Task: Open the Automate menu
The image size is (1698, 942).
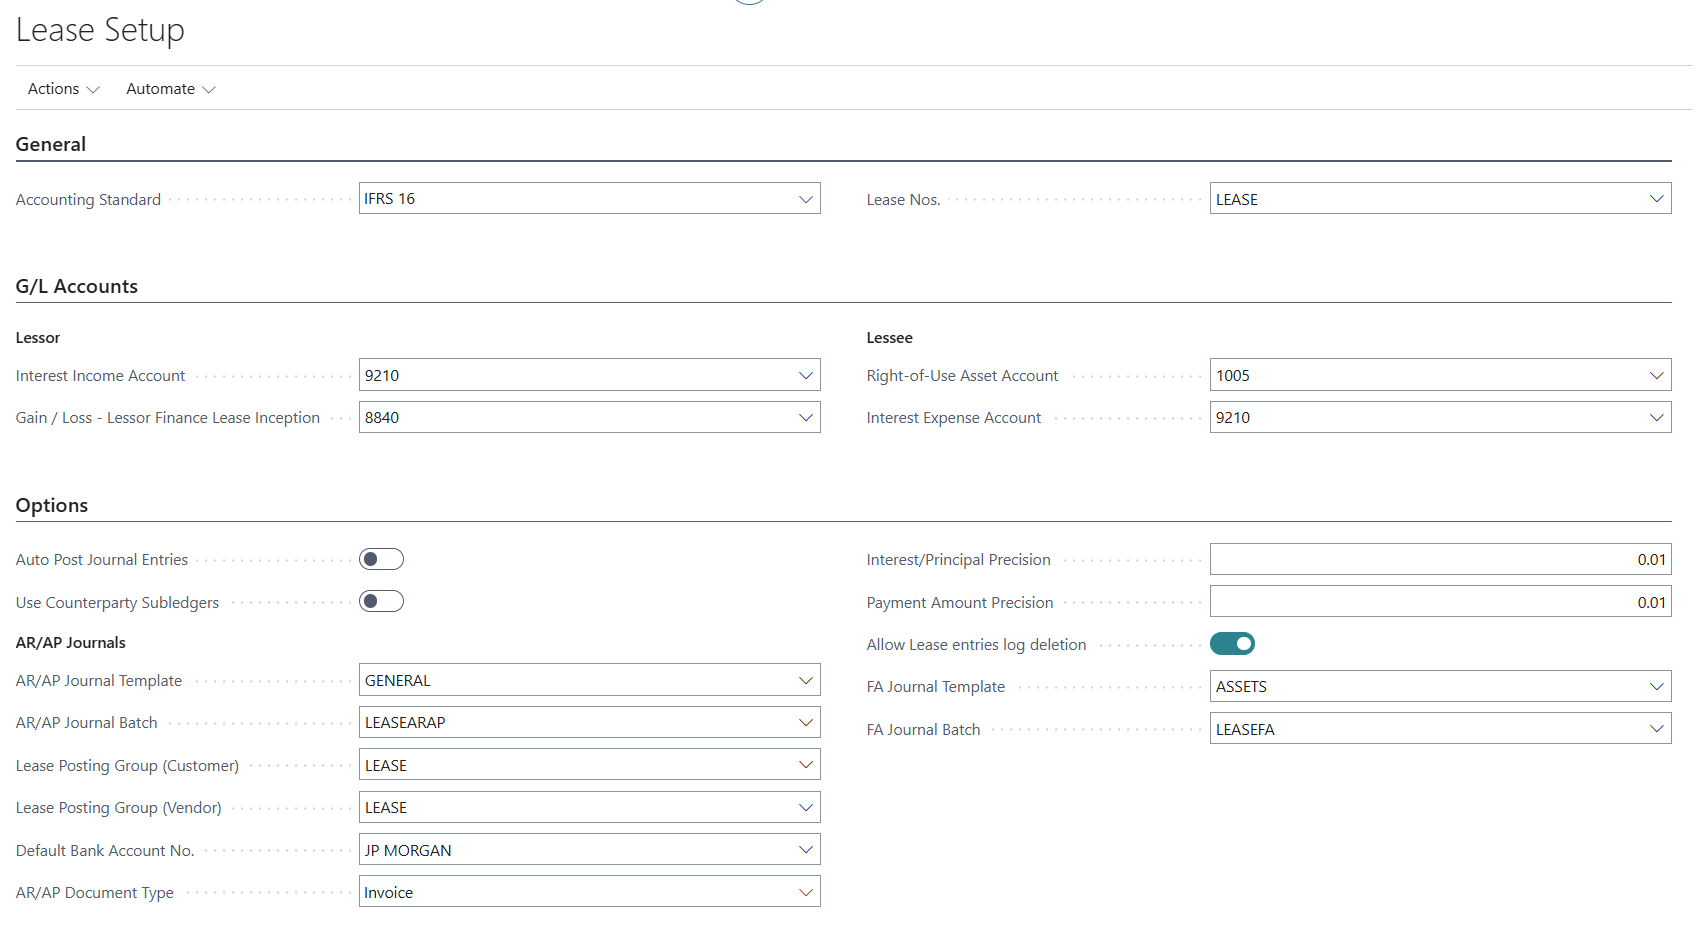Action: point(170,89)
